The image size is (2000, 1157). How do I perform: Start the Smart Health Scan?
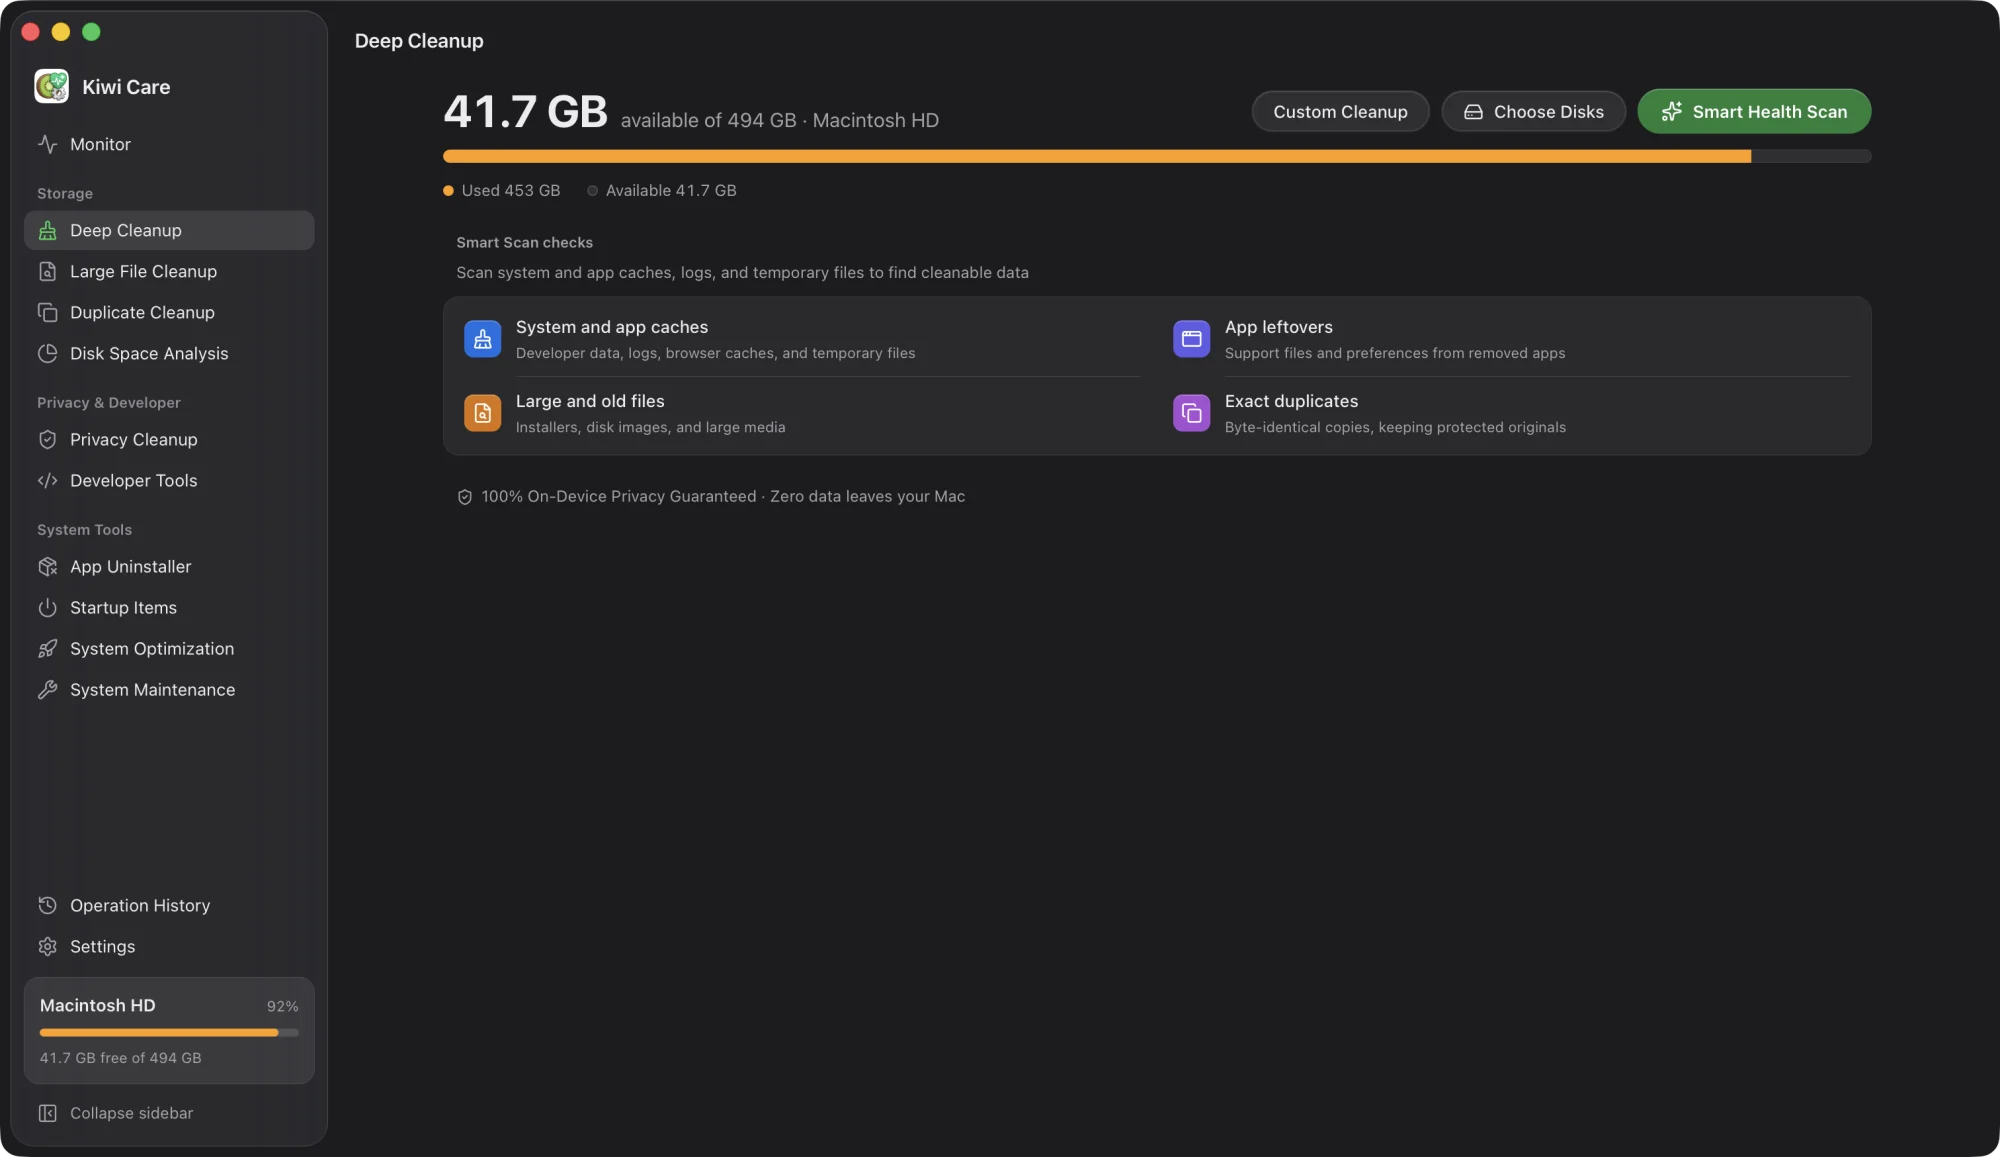(1754, 111)
